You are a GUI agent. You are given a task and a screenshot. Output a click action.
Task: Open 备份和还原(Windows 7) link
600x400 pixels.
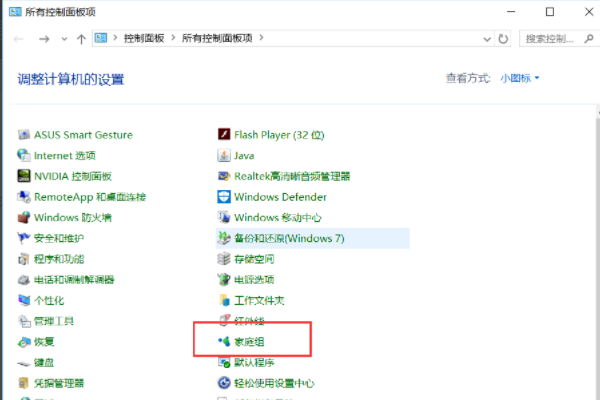point(289,238)
